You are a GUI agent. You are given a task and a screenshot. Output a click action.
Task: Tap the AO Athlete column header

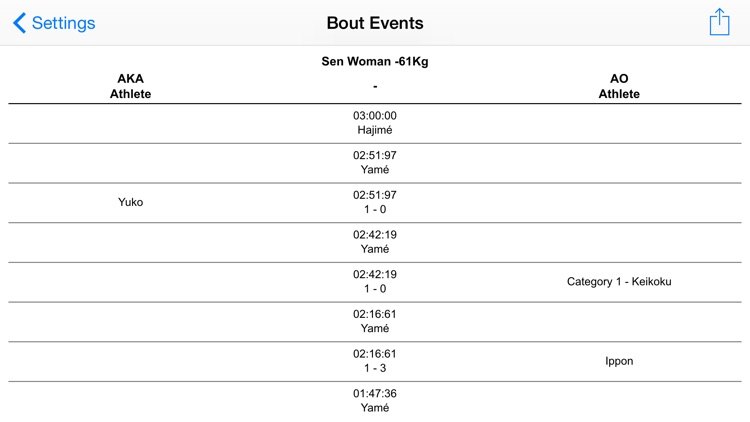[619, 86]
